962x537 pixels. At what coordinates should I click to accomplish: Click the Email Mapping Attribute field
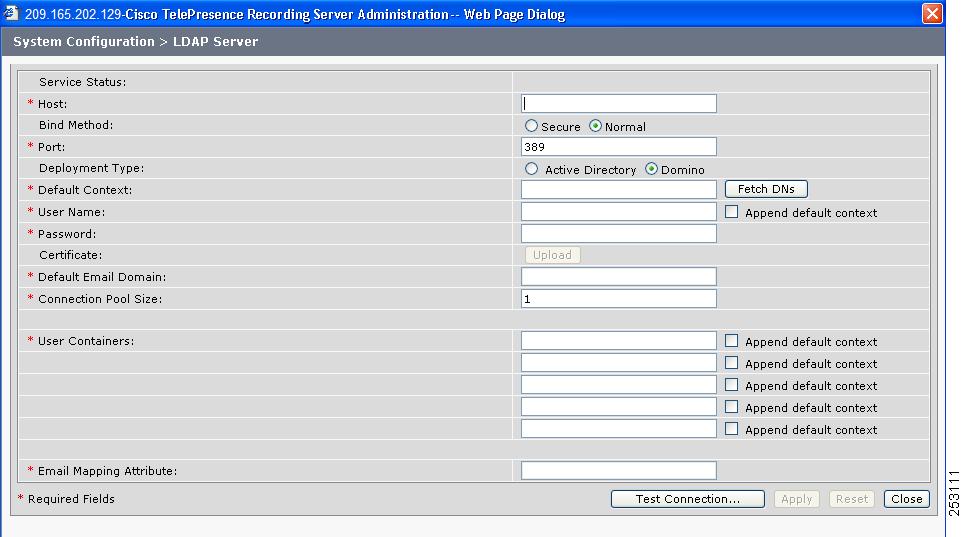click(618, 471)
